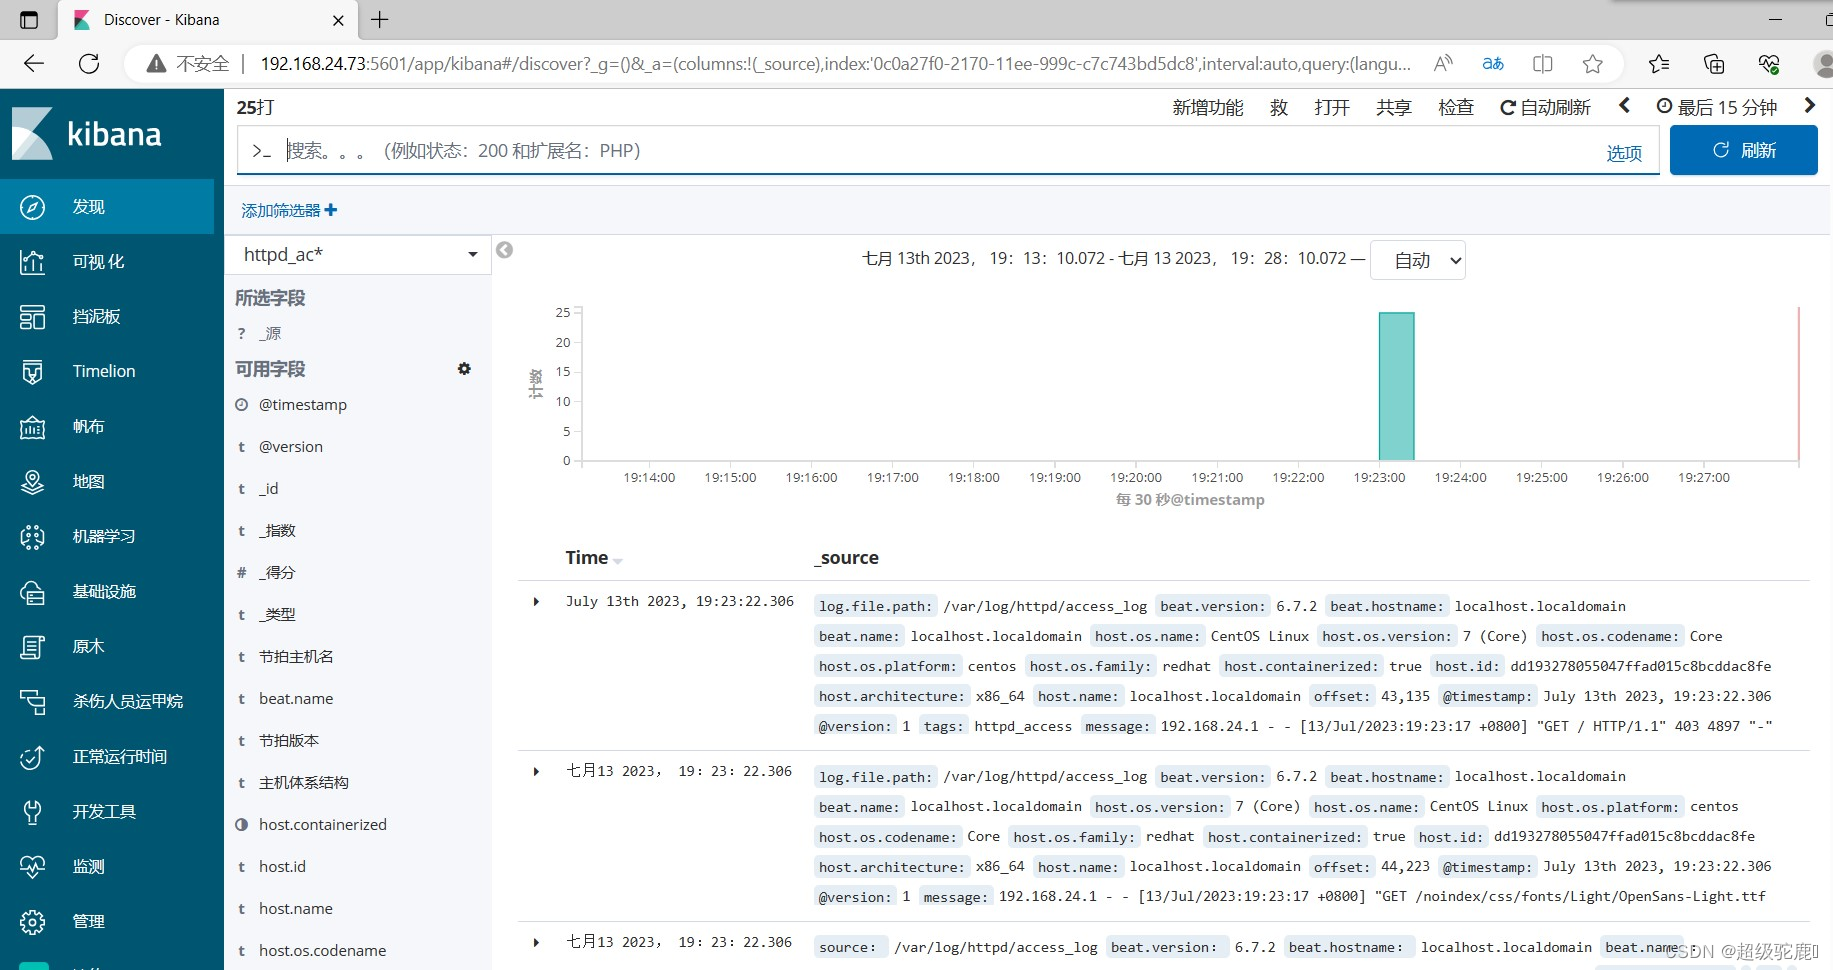Click browser back arrow

click(34, 64)
